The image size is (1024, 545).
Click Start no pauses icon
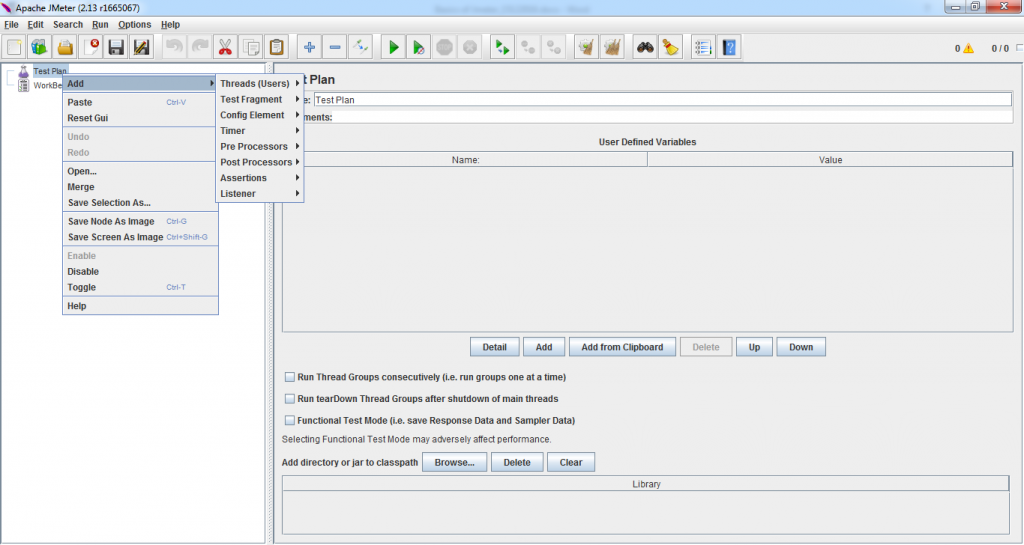[x=419, y=48]
